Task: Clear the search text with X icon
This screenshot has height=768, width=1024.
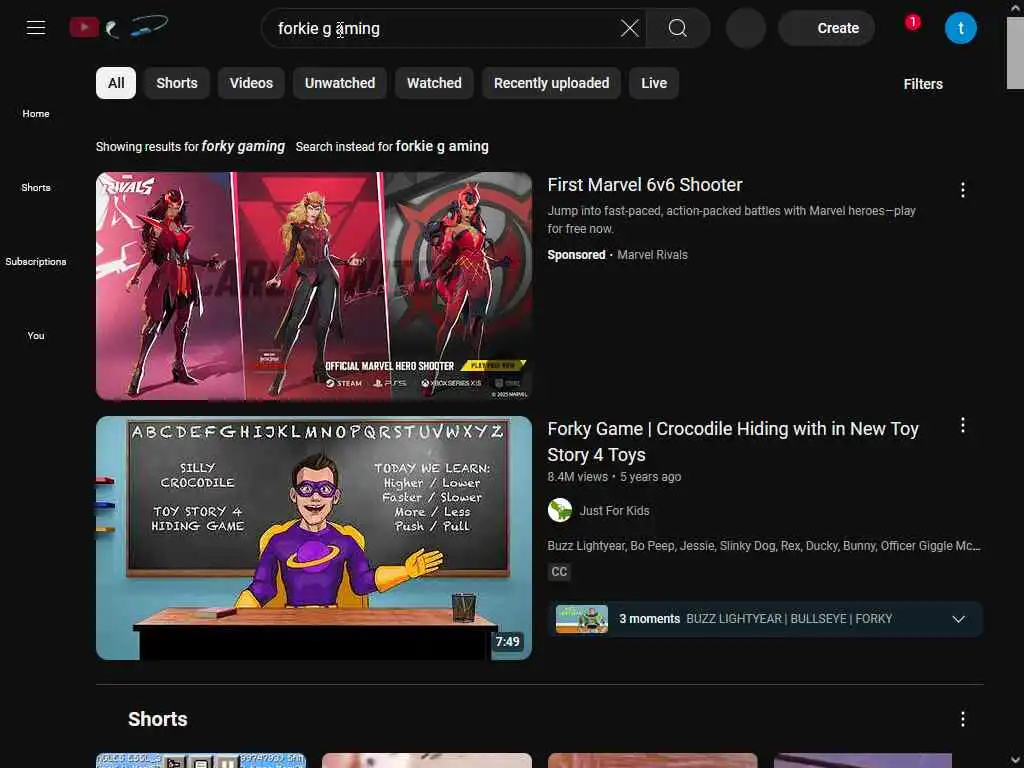Action: [x=630, y=28]
